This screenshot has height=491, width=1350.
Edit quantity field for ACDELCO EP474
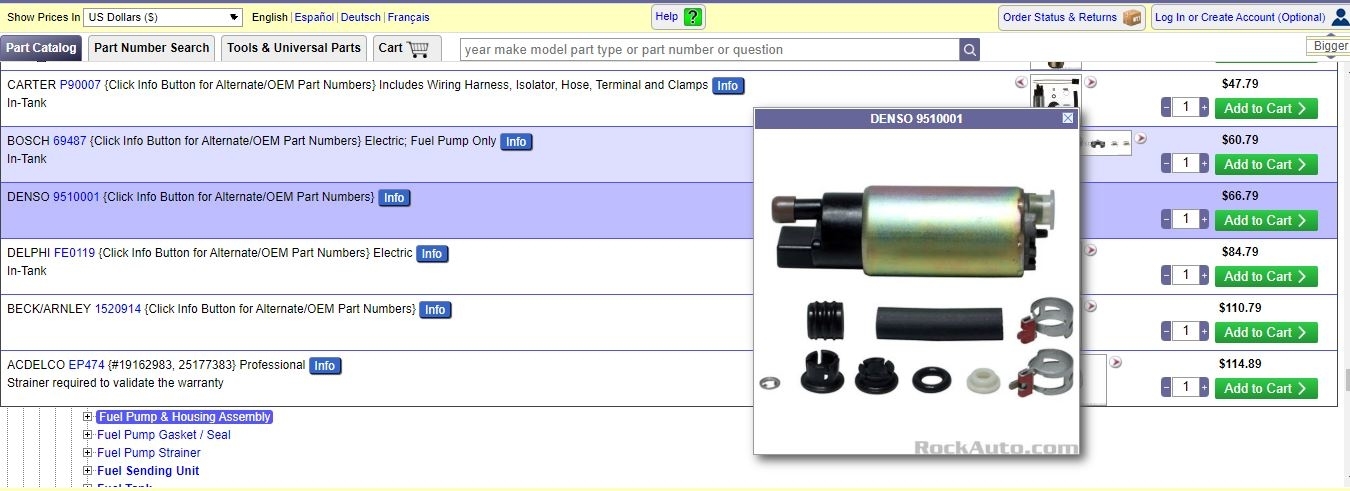1185,388
